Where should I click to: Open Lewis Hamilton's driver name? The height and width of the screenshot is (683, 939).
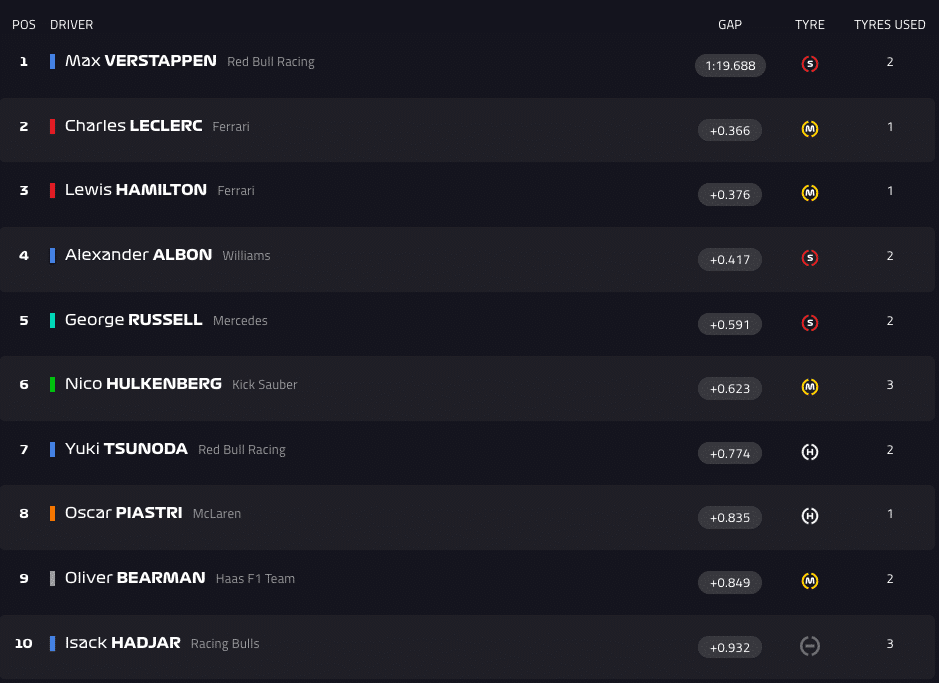136,190
